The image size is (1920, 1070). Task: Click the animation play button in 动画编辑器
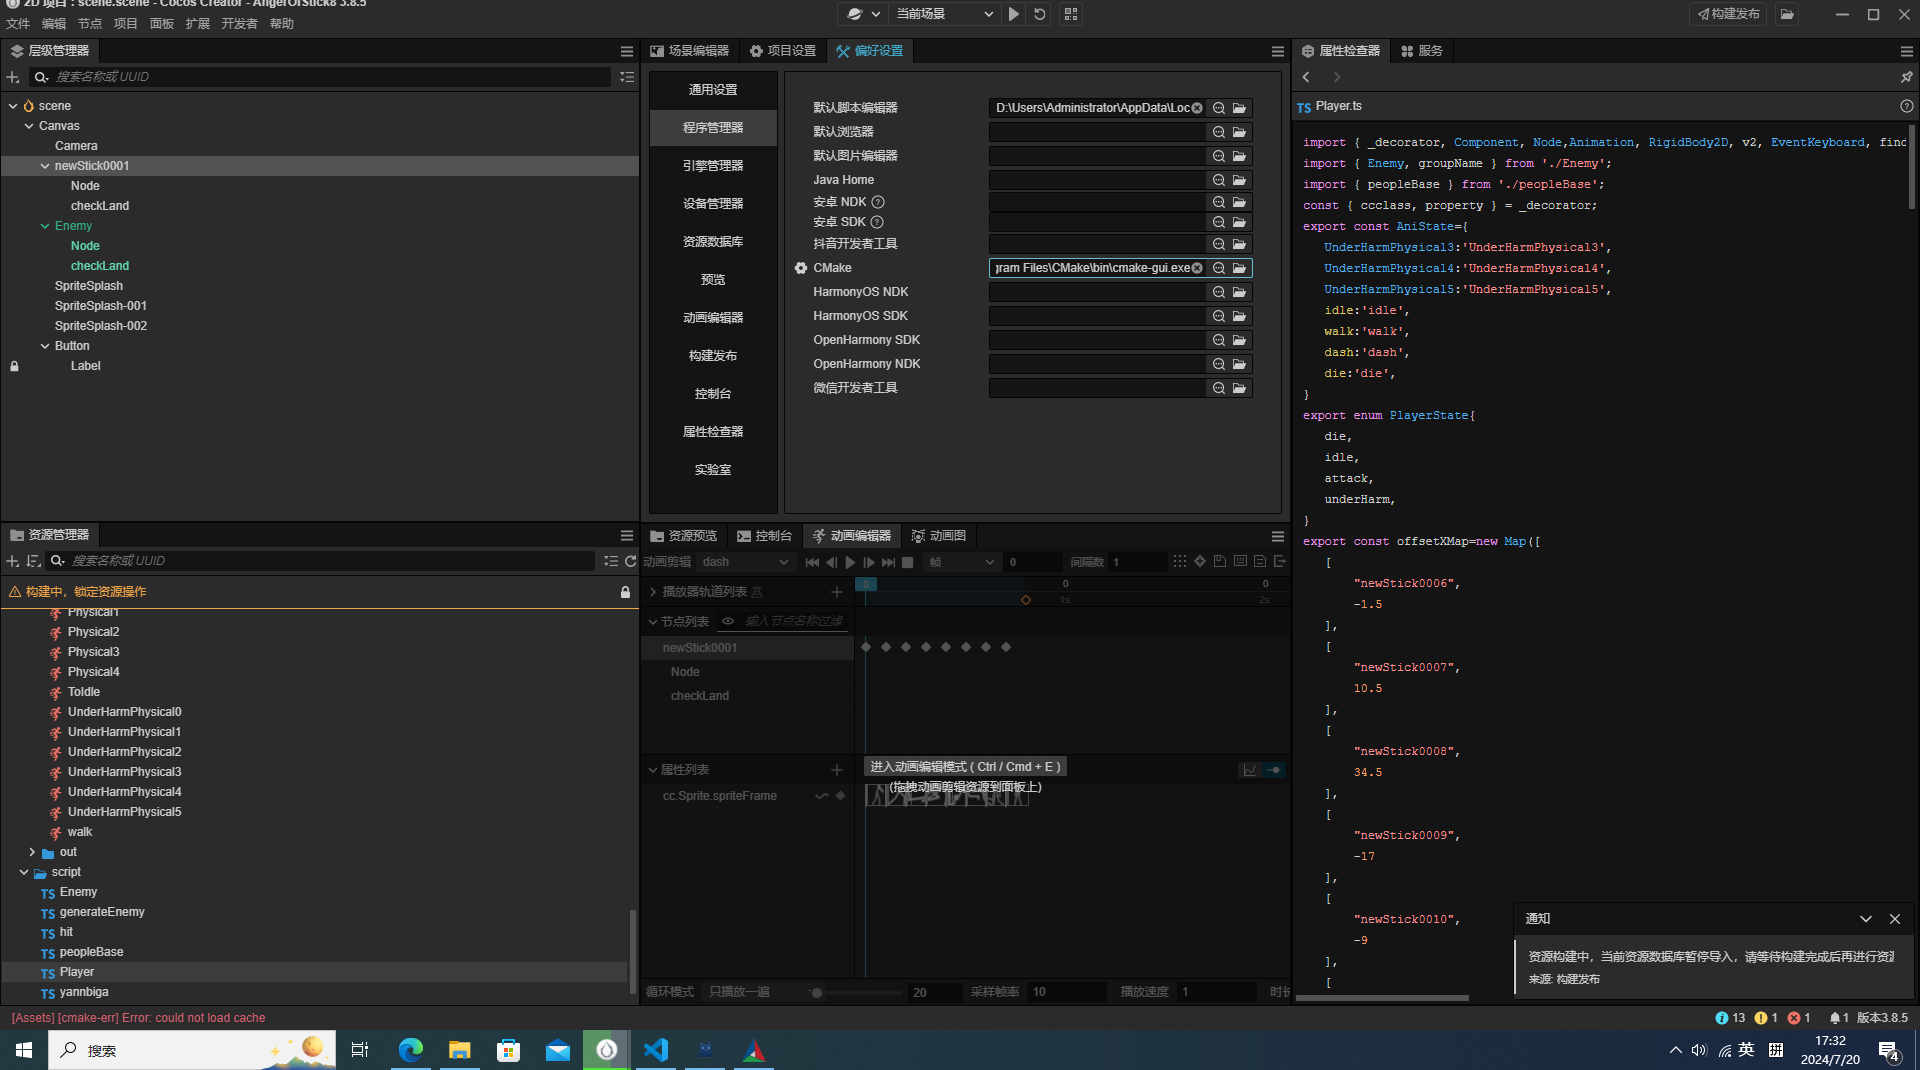pyautogui.click(x=850, y=562)
